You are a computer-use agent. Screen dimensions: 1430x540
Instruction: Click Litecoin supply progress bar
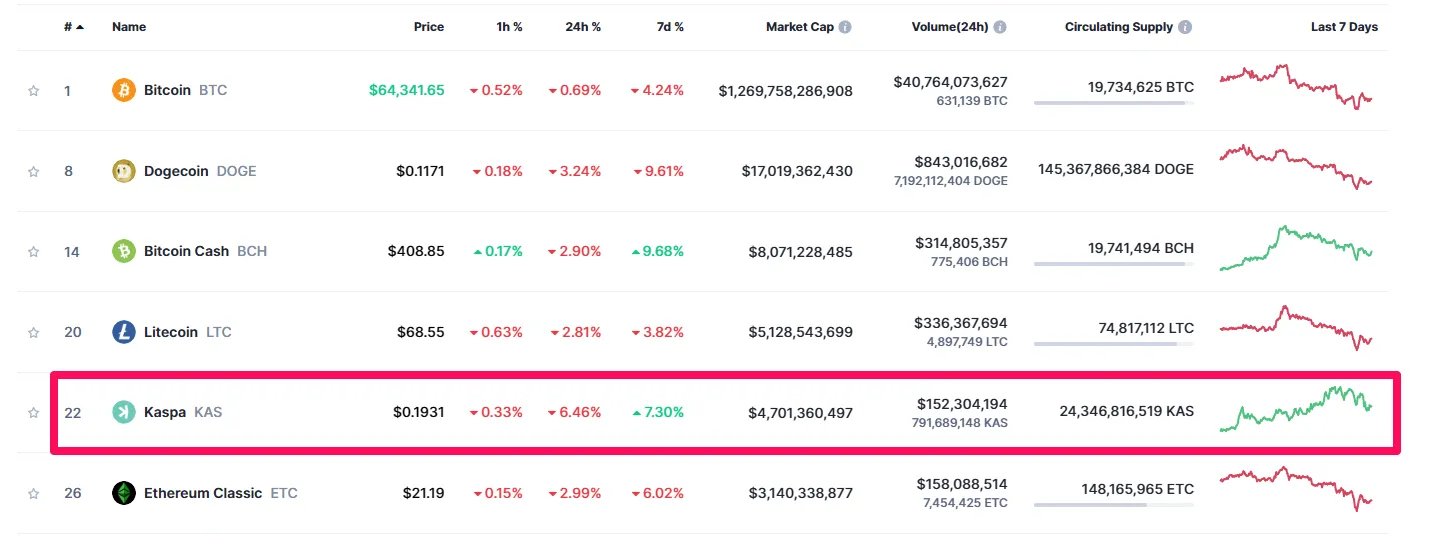pos(1114,344)
